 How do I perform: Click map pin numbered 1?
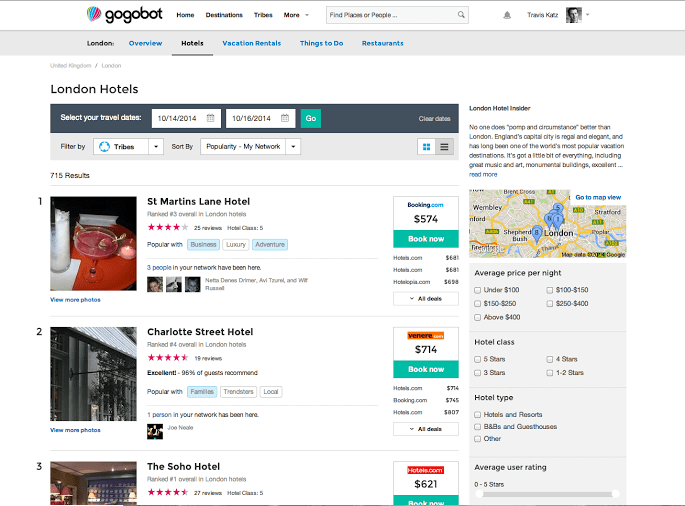558,220
